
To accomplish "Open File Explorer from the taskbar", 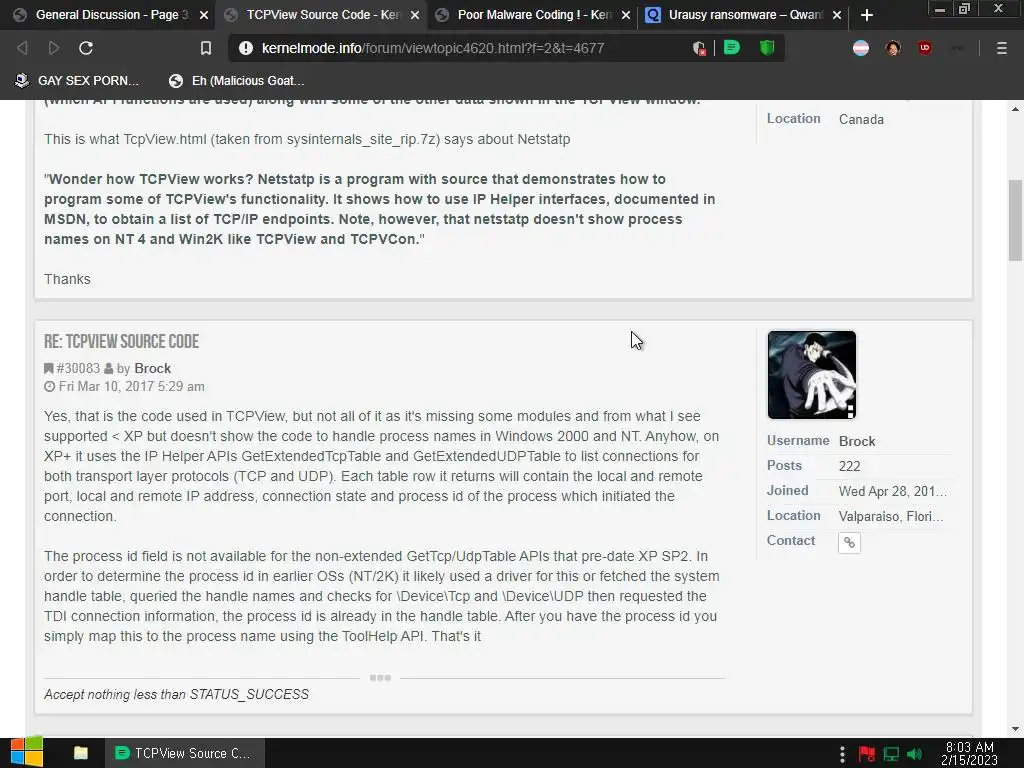I will point(81,753).
